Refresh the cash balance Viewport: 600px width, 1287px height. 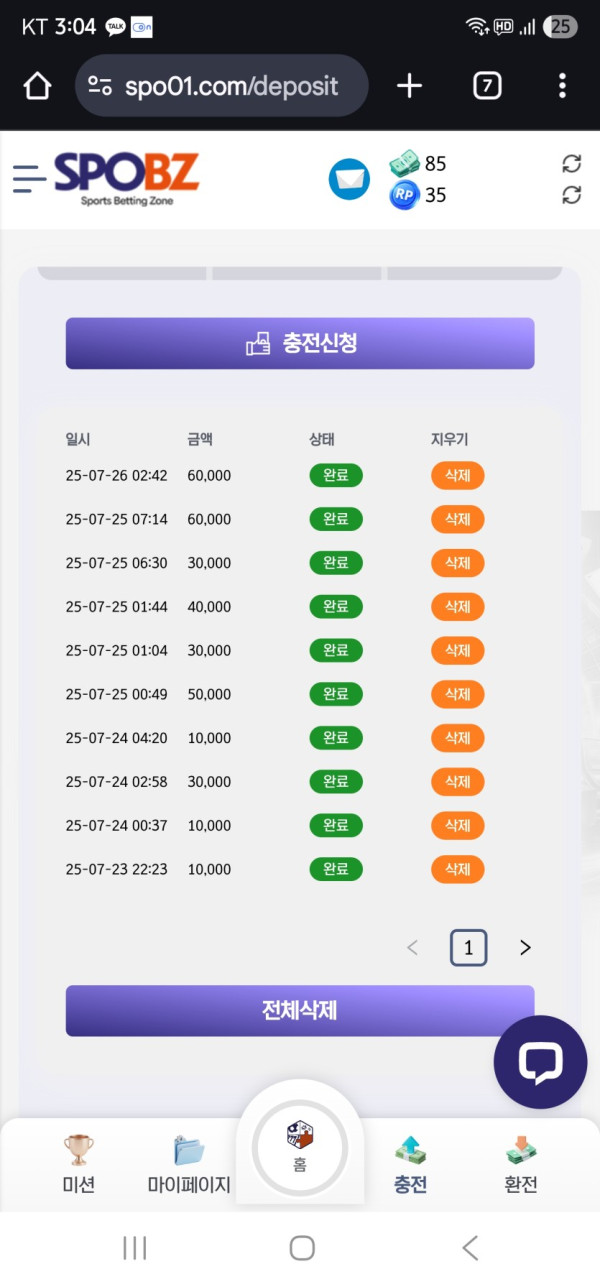[x=571, y=164]
